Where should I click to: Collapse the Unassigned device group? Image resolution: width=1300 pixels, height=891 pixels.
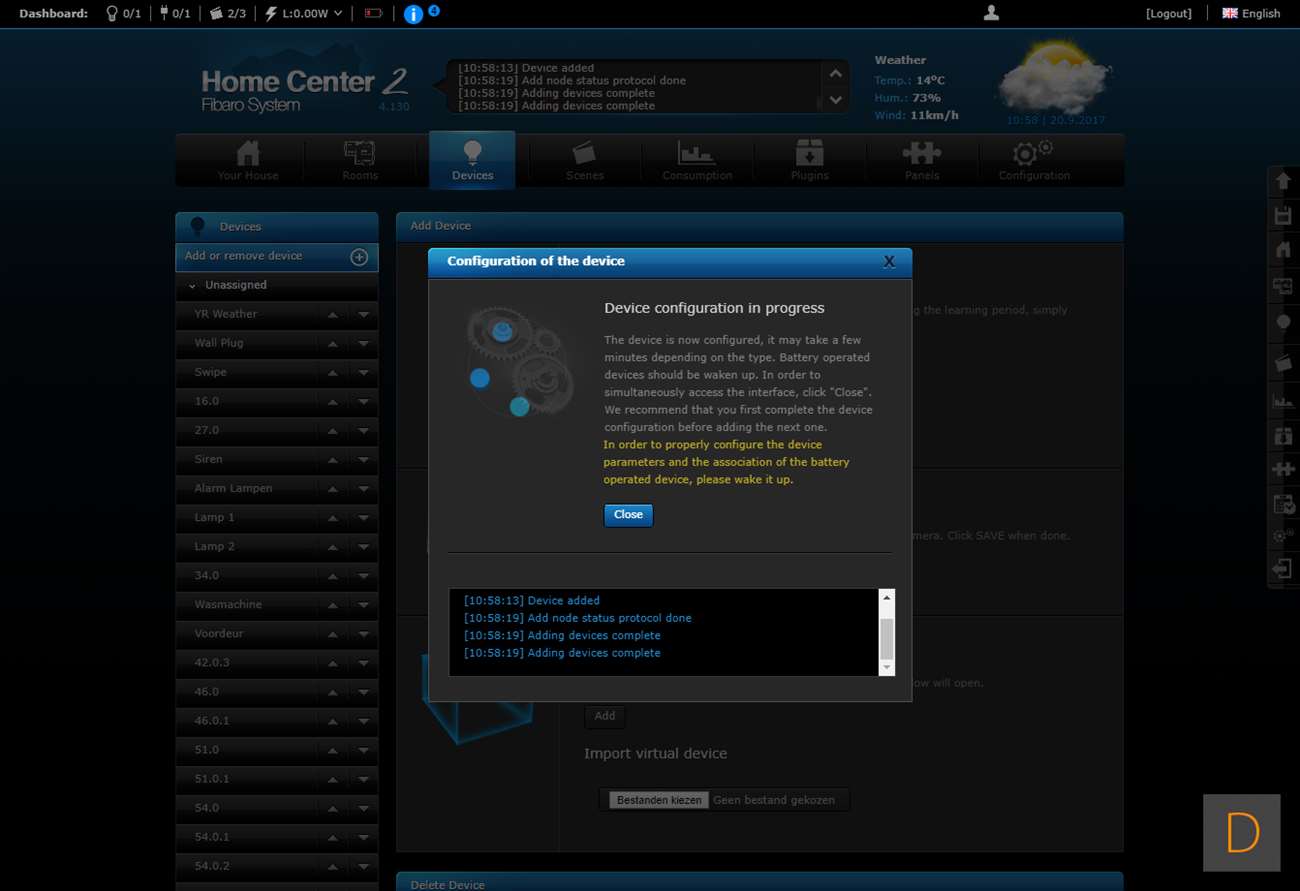[x=192, y=286]
